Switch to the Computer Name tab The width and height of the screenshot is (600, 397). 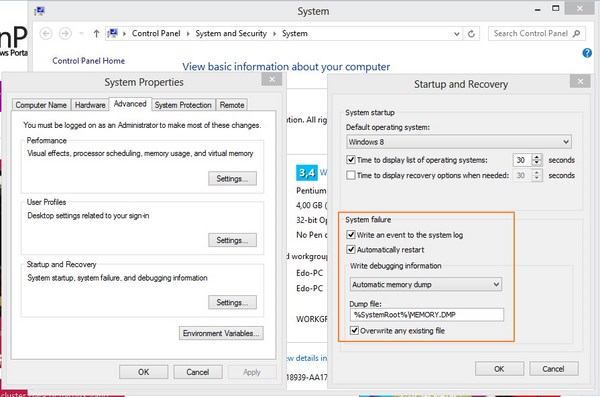(41, 105)
